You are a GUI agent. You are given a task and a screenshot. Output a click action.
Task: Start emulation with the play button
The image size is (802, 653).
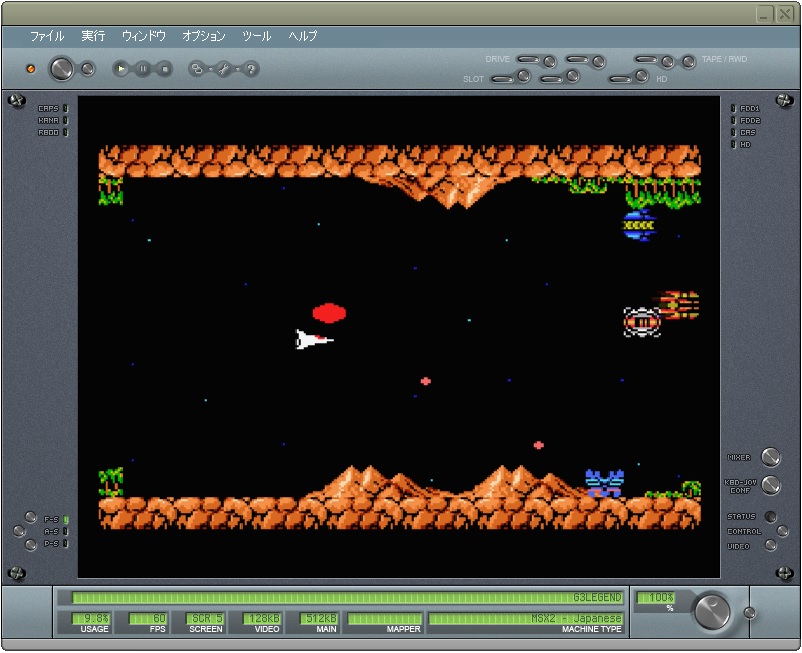[121, 69]
